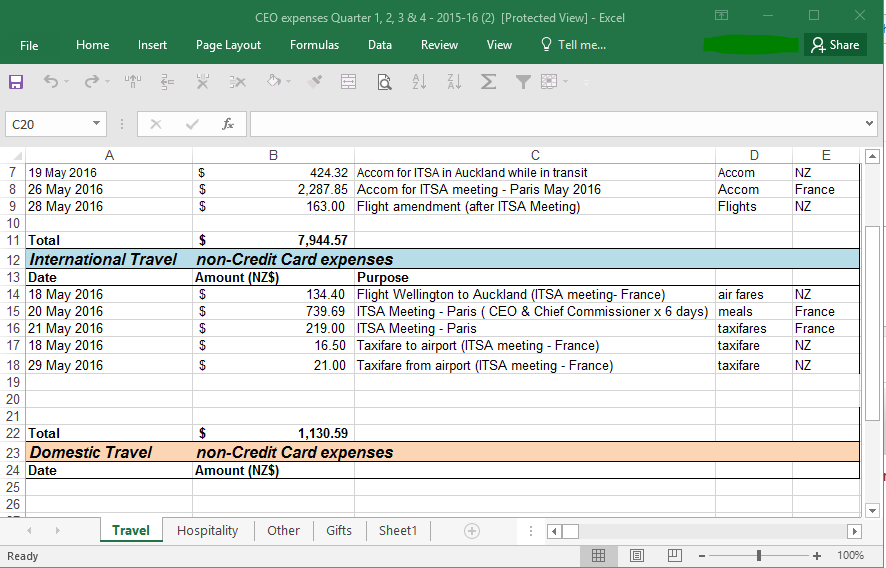Click the Redo arrow icon
Image resolution: width=886 pixels, height=568 pixels.
(92, 83)
